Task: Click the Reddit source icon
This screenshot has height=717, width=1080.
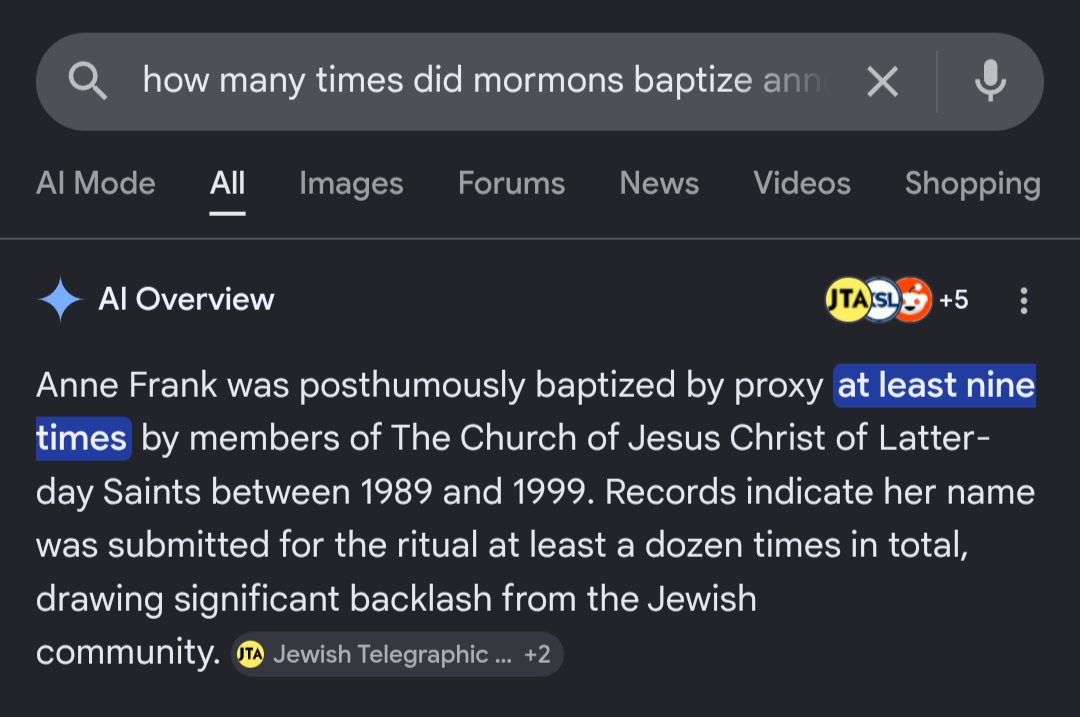Action: coord(913,300)
